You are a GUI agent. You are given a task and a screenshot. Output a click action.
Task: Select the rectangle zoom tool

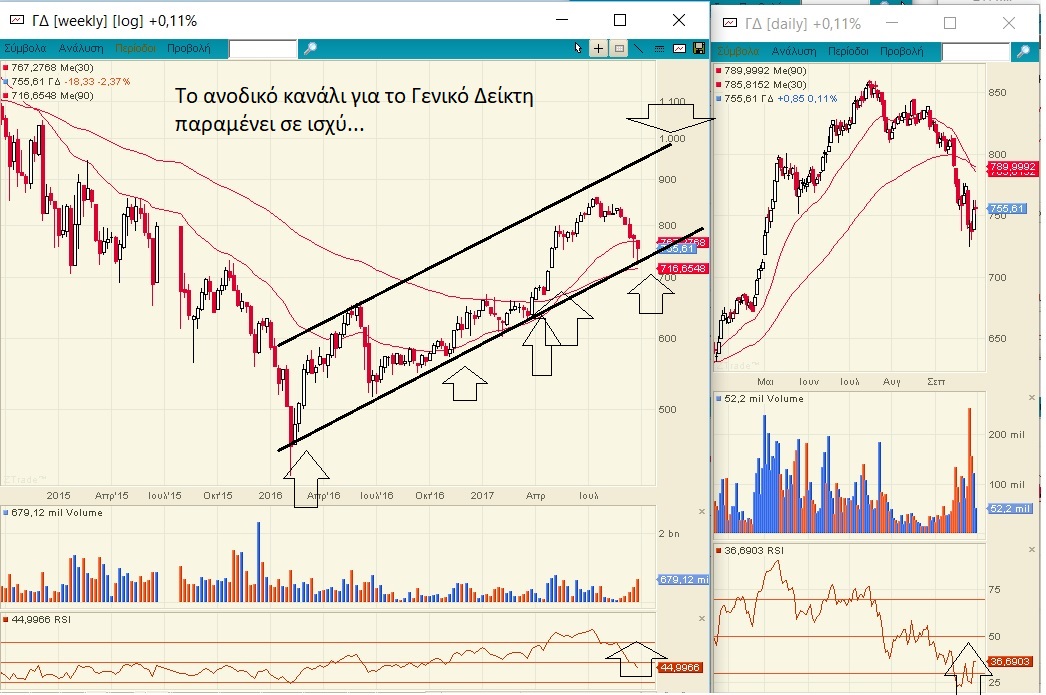pyautogui.click(x=619, y=48)
